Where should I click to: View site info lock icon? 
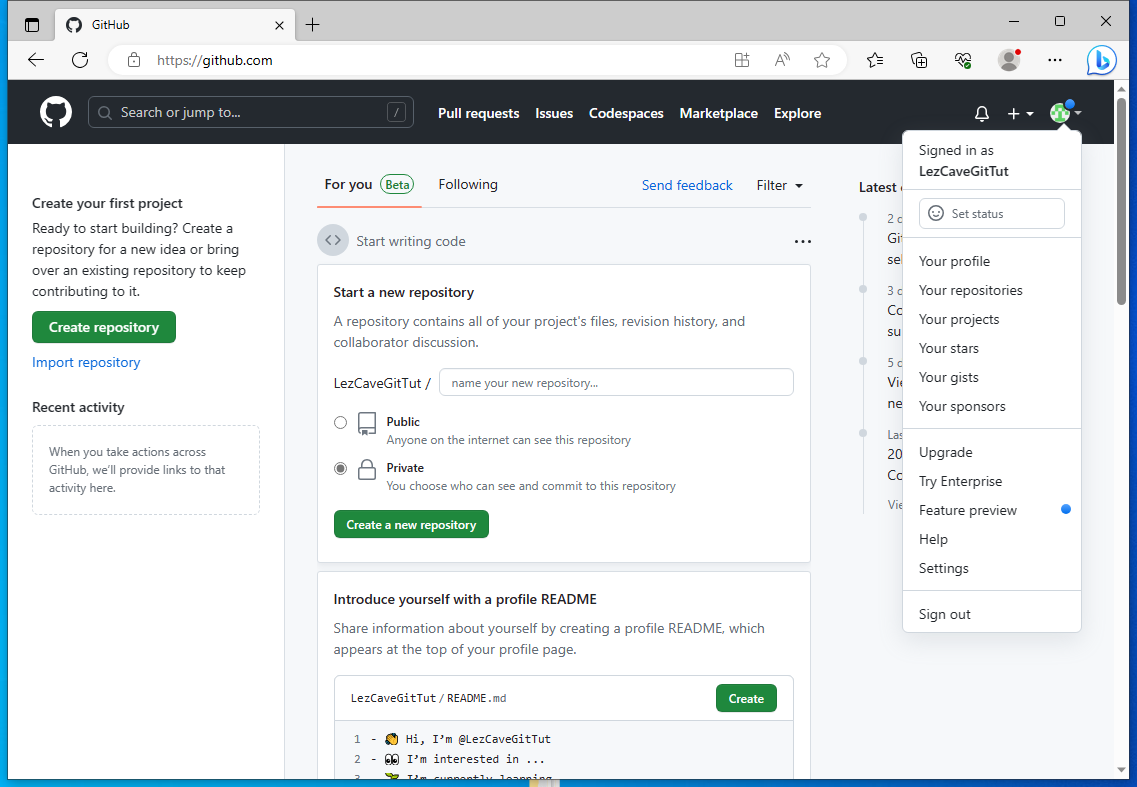tap(134, 60)
